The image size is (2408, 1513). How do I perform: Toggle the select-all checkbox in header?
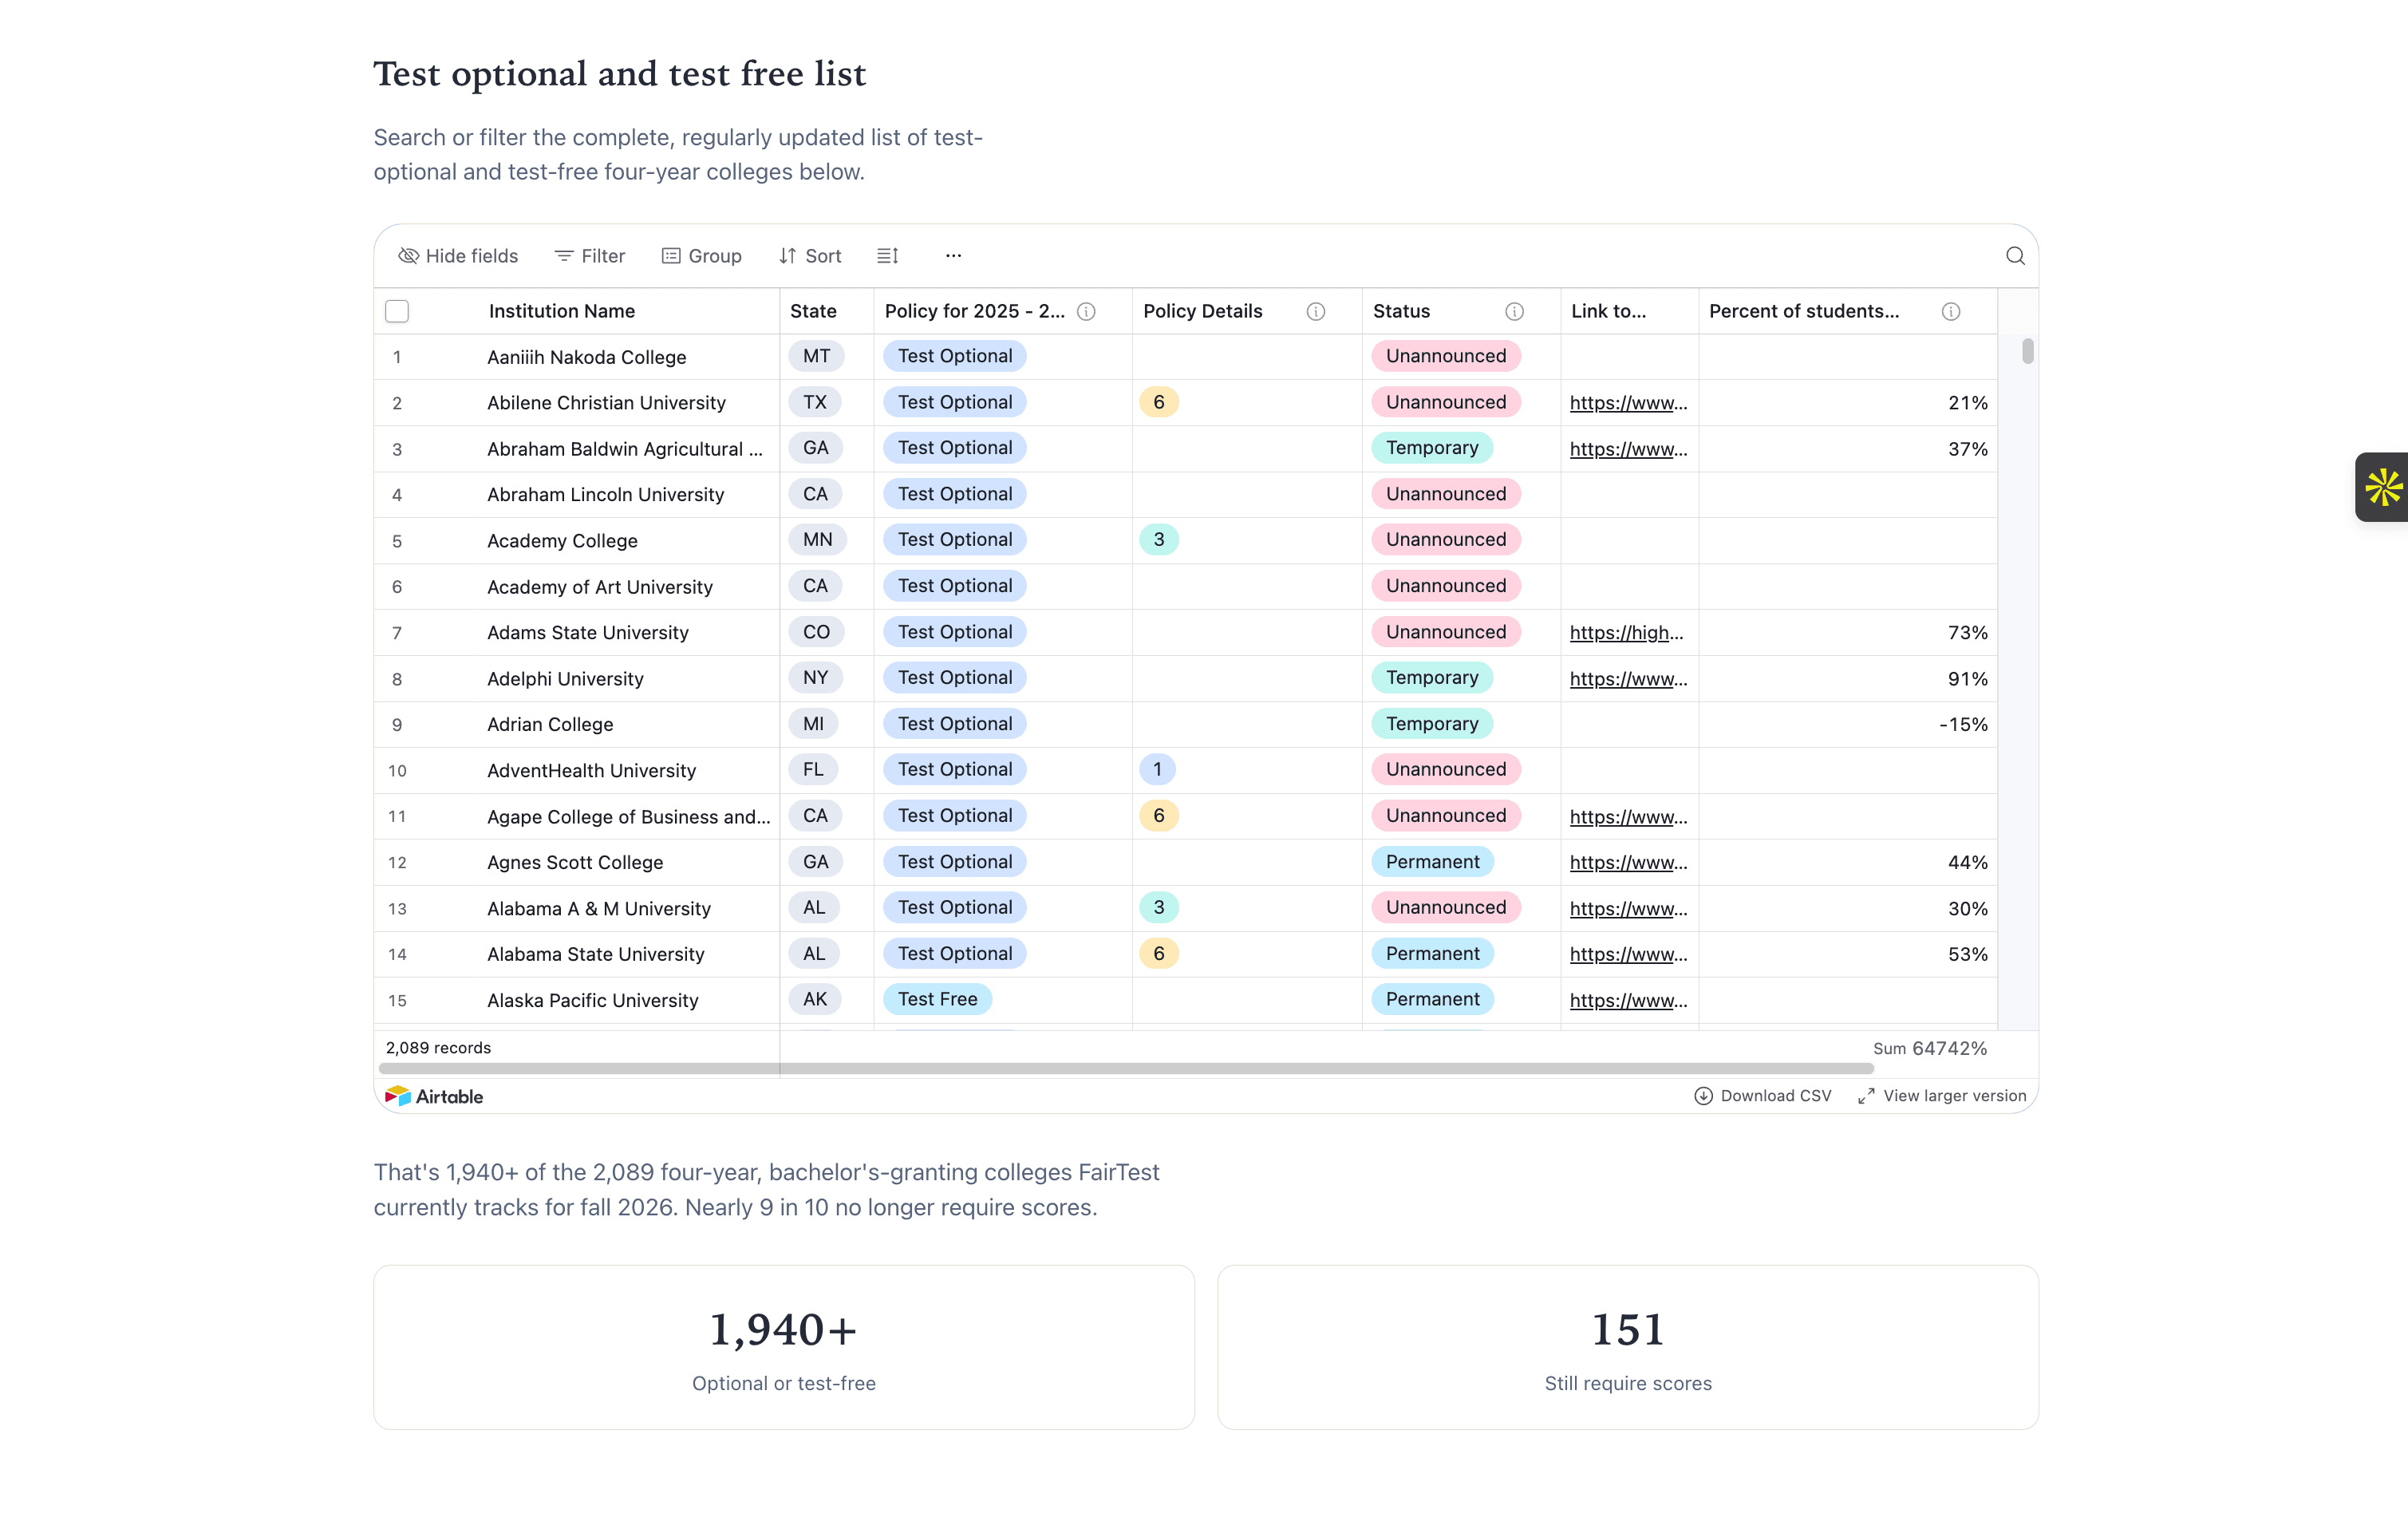[x=397, y=312]
